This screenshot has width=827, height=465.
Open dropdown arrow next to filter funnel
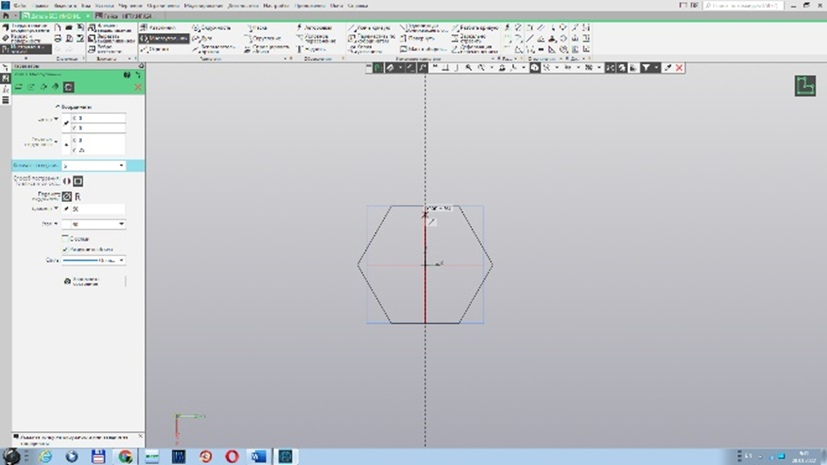[656, 68]
